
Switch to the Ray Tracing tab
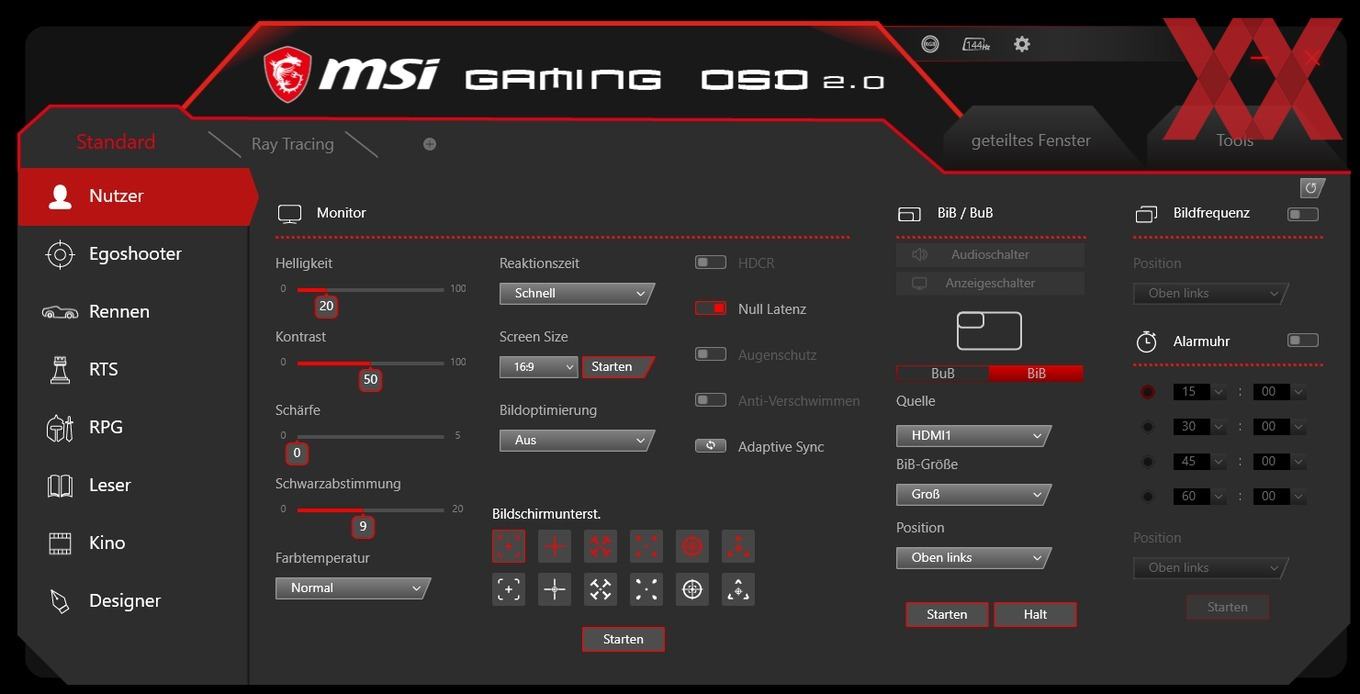pyautogui.click(x=292, y=144)
